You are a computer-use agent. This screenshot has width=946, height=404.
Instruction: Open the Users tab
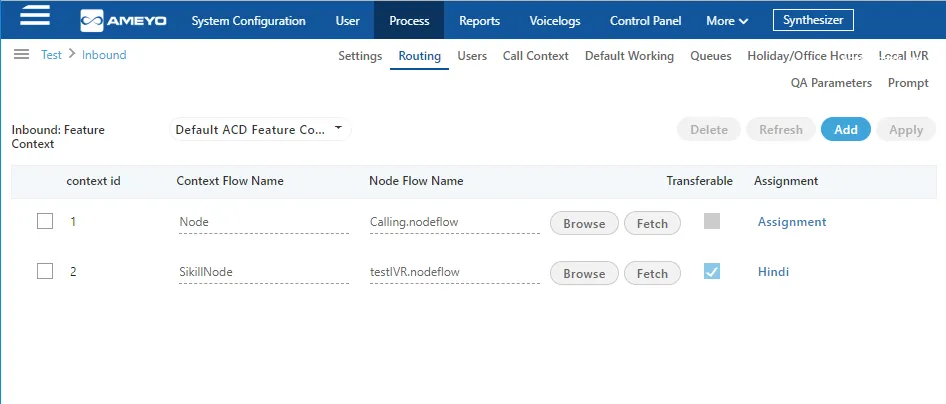[x=472, y=56]
